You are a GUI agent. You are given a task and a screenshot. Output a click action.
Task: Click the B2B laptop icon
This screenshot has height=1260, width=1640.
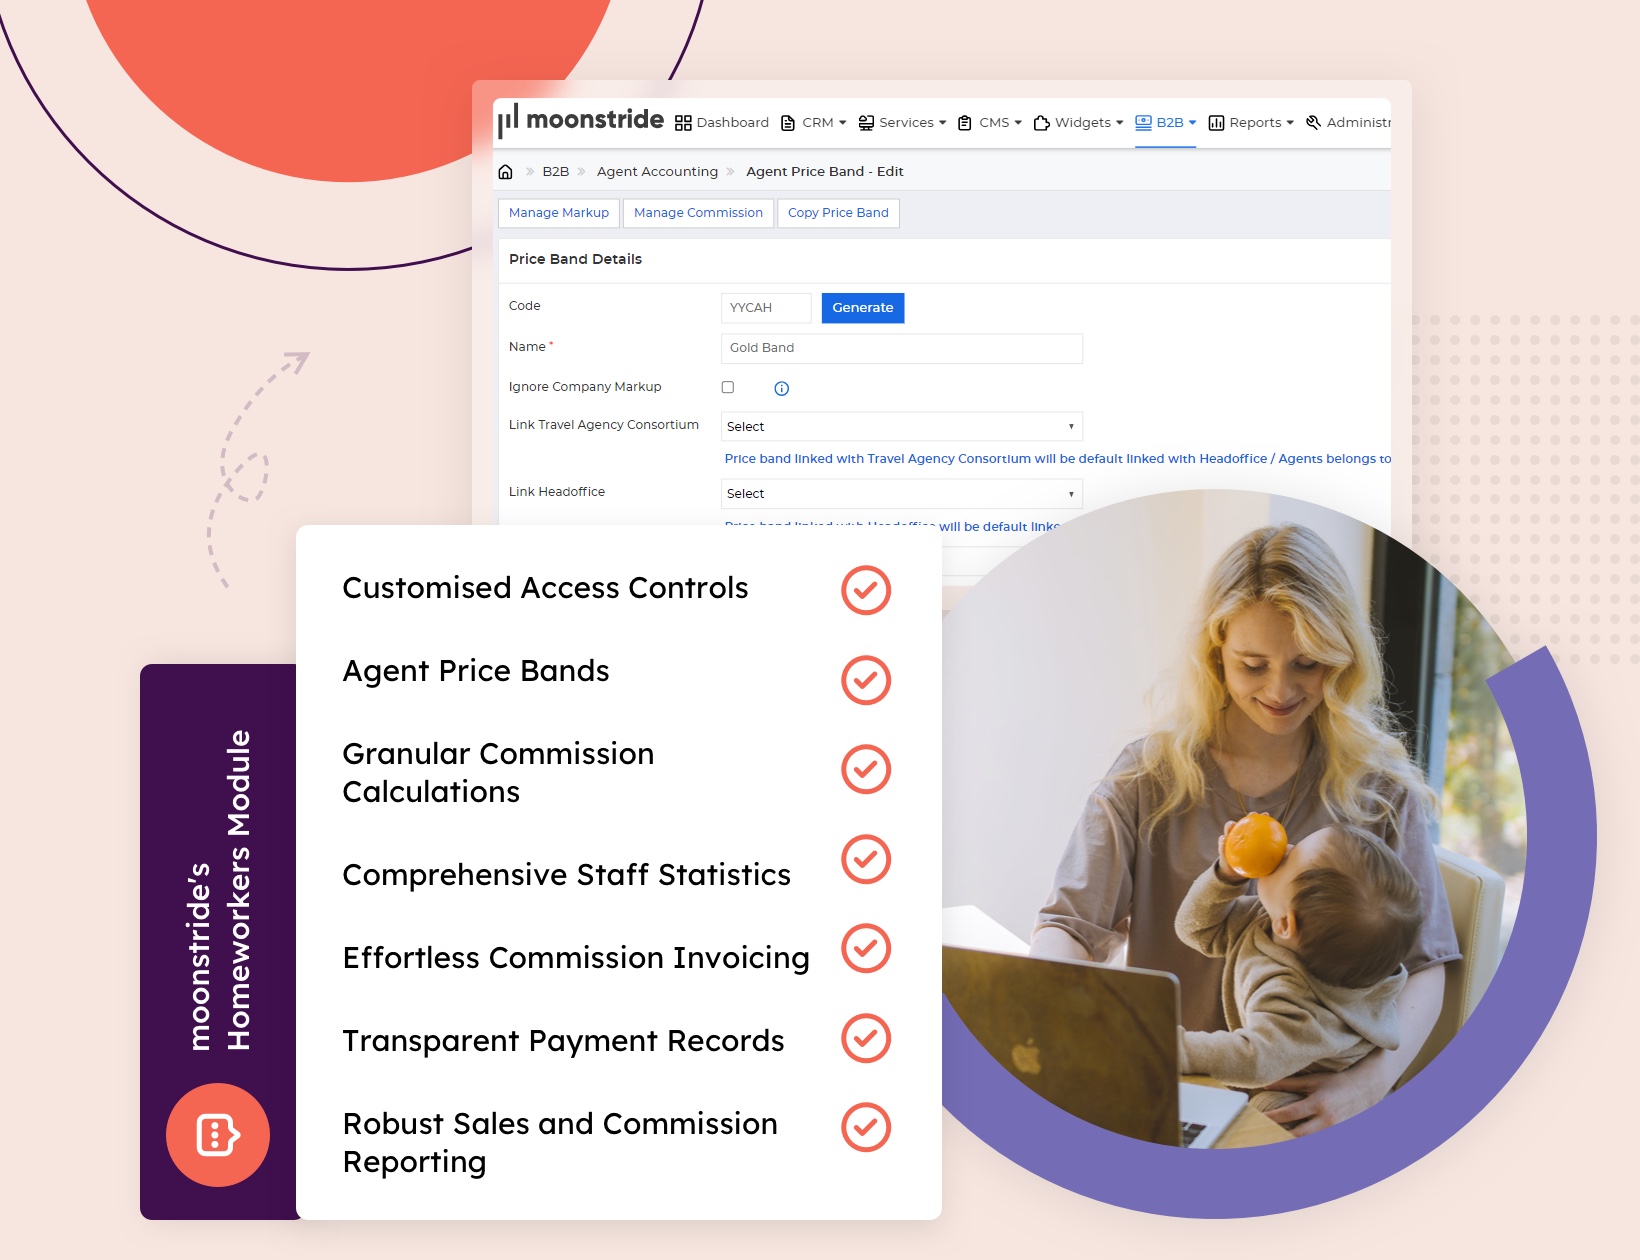pos(1143,122)
